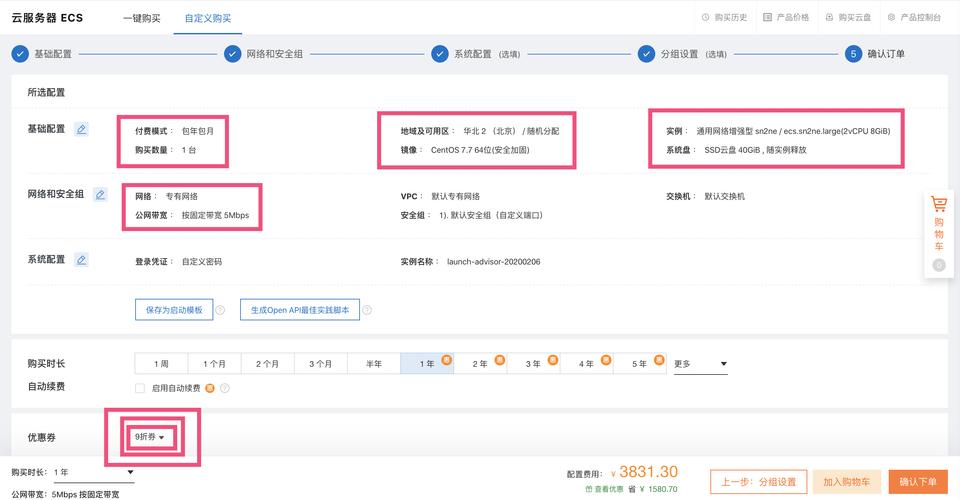Click the disk icon of 购买云盘

pyautogui.click(x=829, y=17)
